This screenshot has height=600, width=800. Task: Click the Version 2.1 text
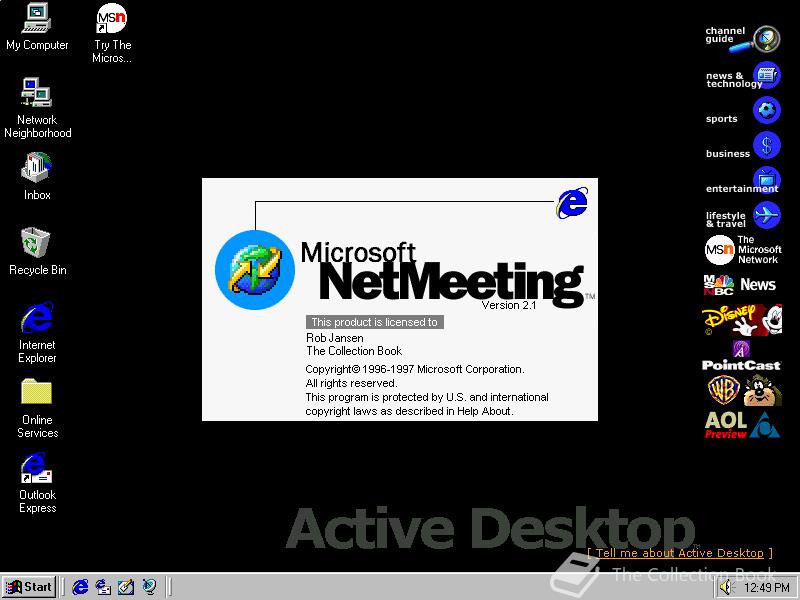[x=509, y=305]
